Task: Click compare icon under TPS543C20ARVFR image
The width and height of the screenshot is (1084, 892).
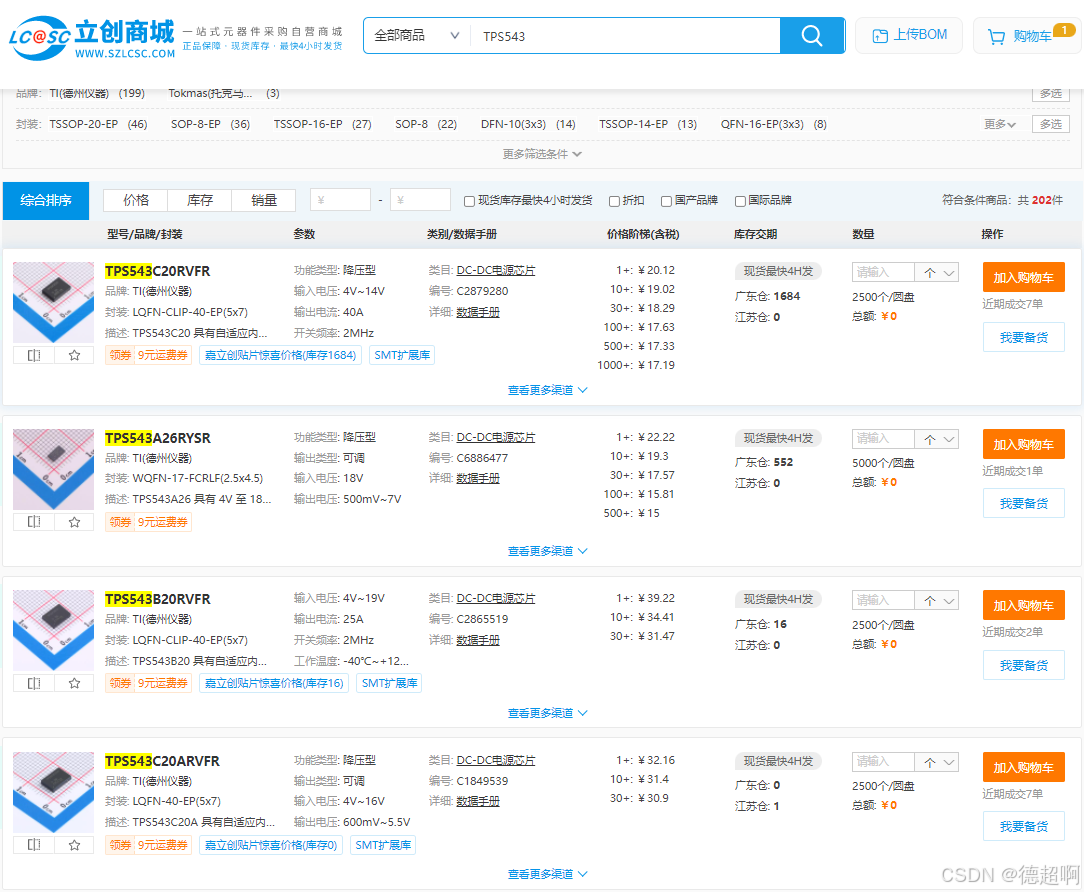Action: (34, 845)
